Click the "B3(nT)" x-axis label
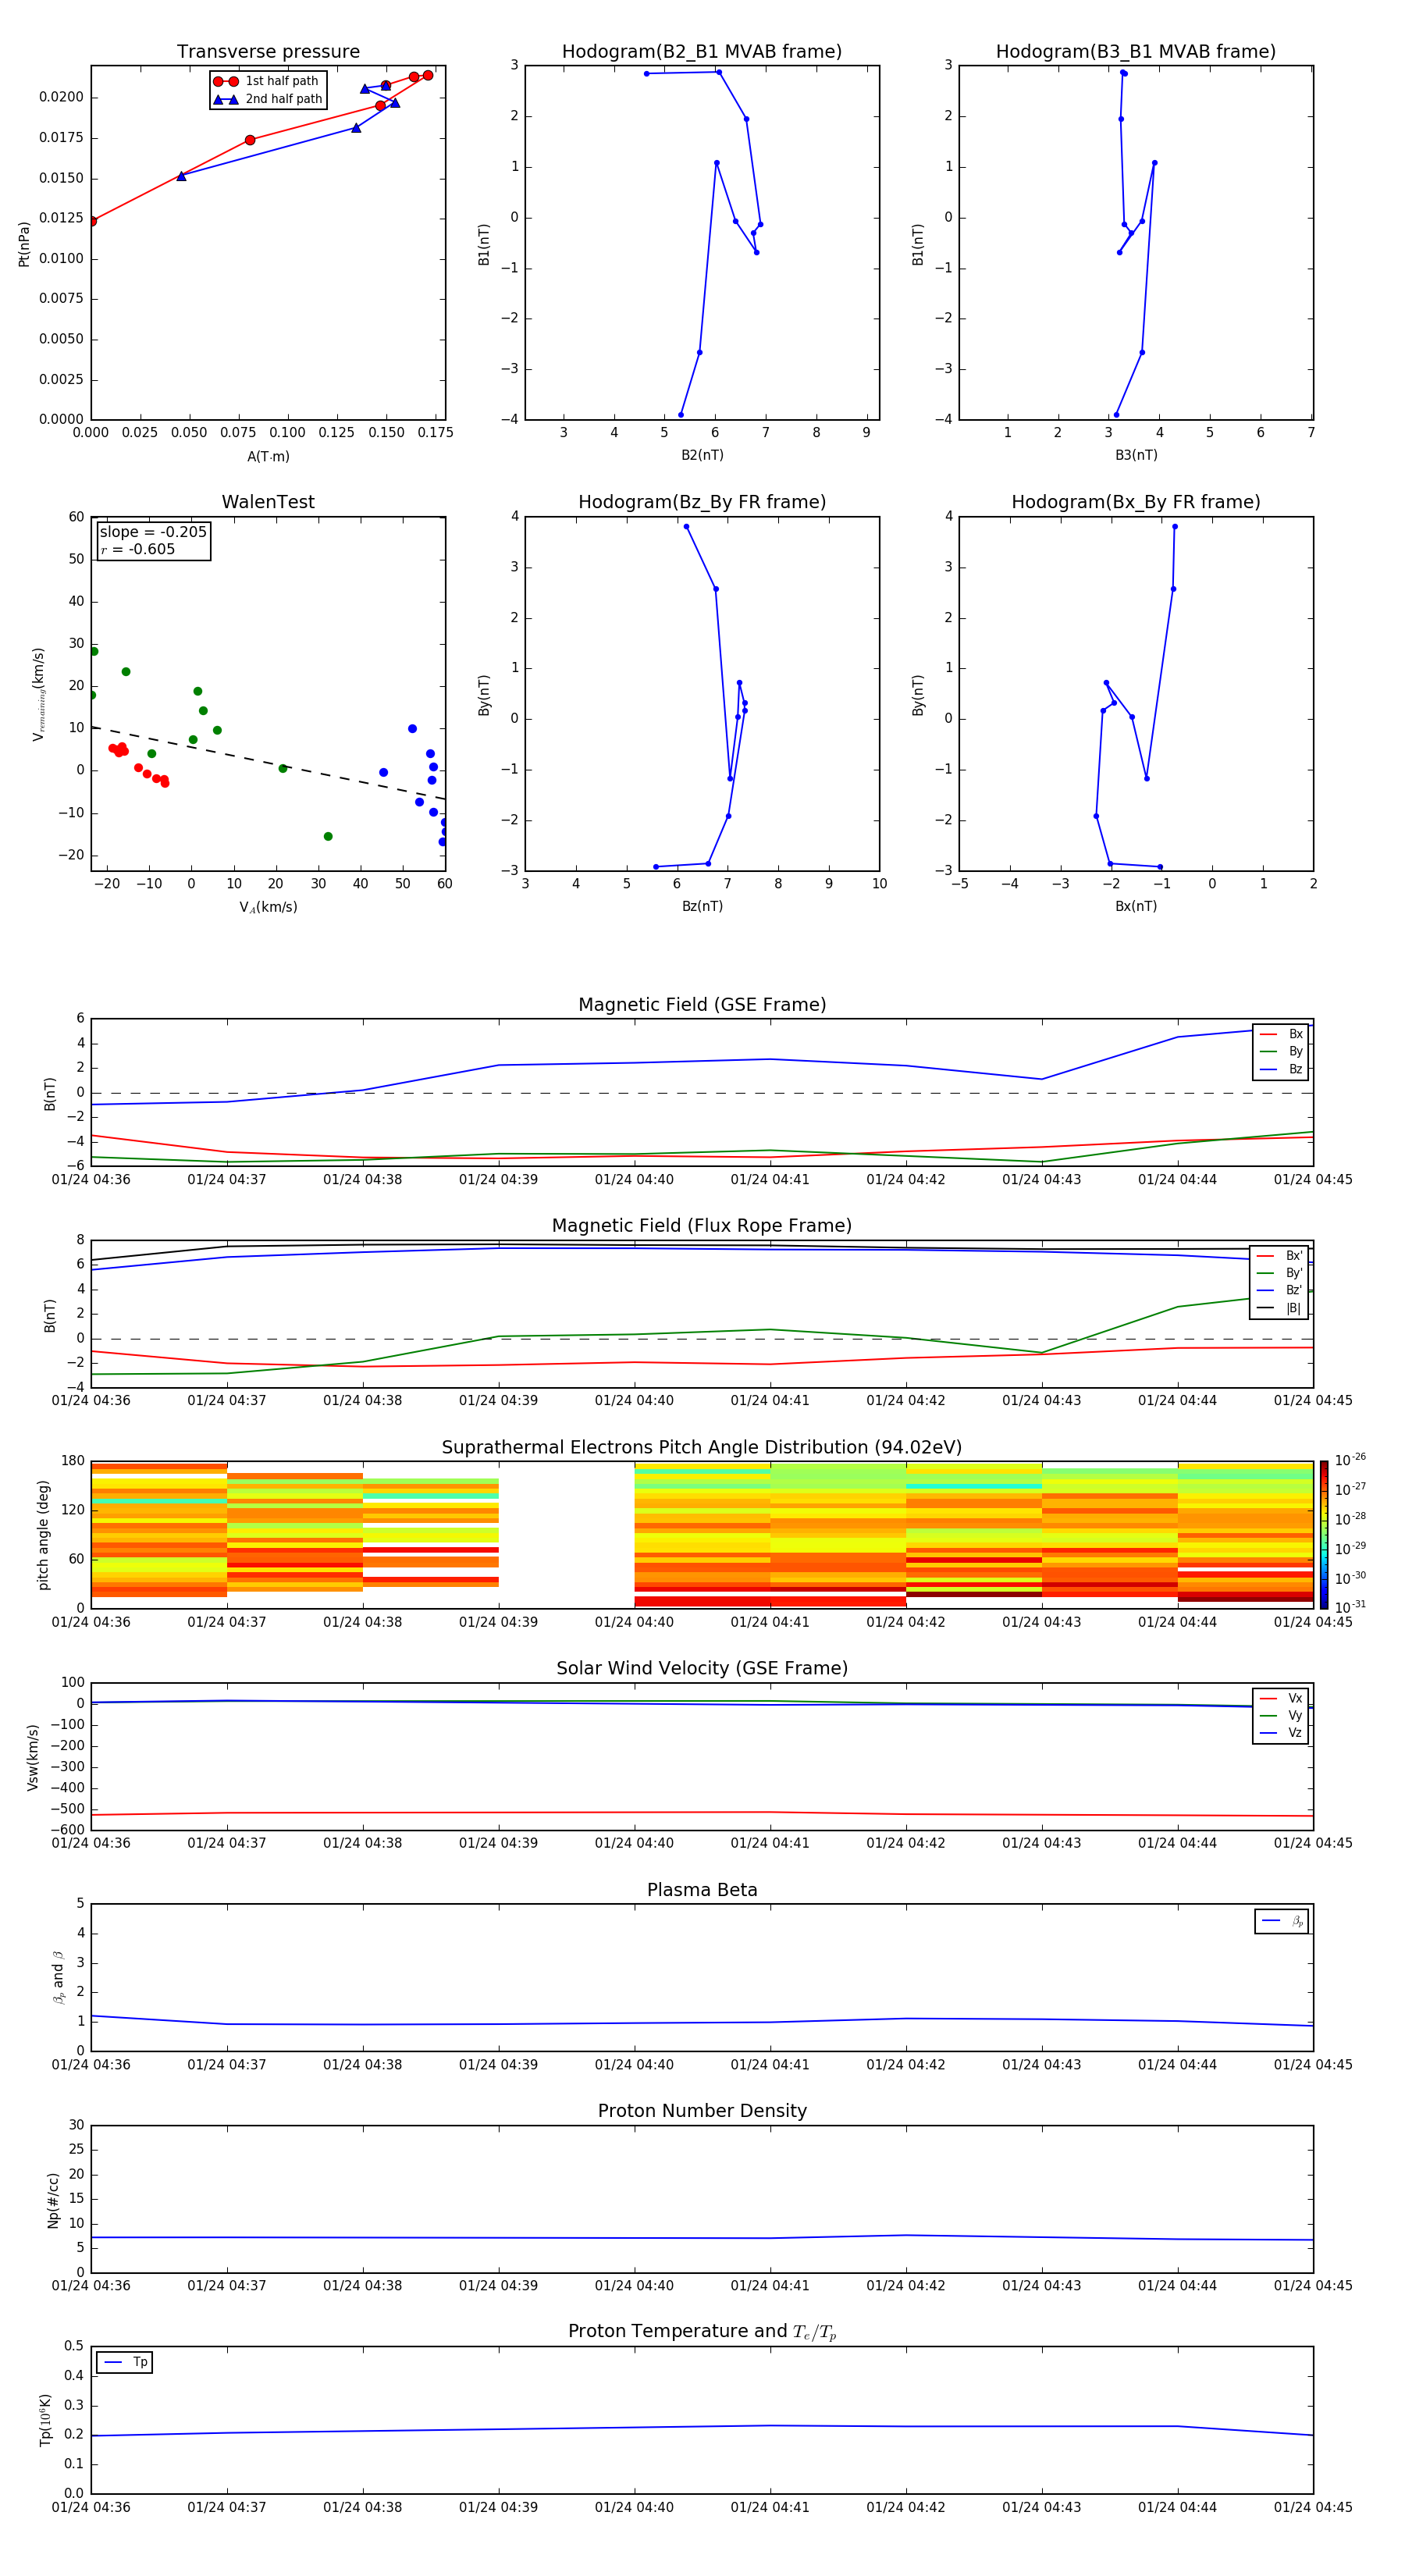1405x2576 pixels. (1136, 455)
